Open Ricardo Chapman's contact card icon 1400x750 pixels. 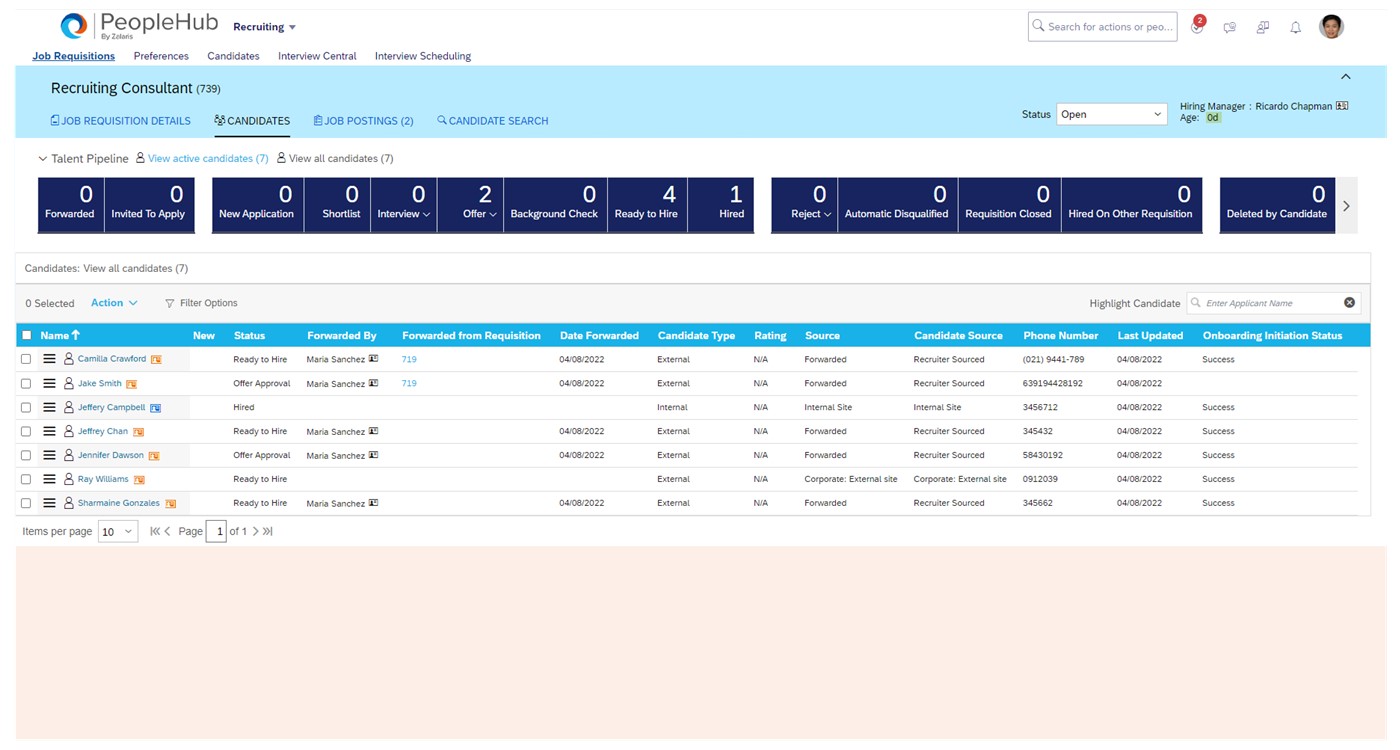tap(1342, 106)
